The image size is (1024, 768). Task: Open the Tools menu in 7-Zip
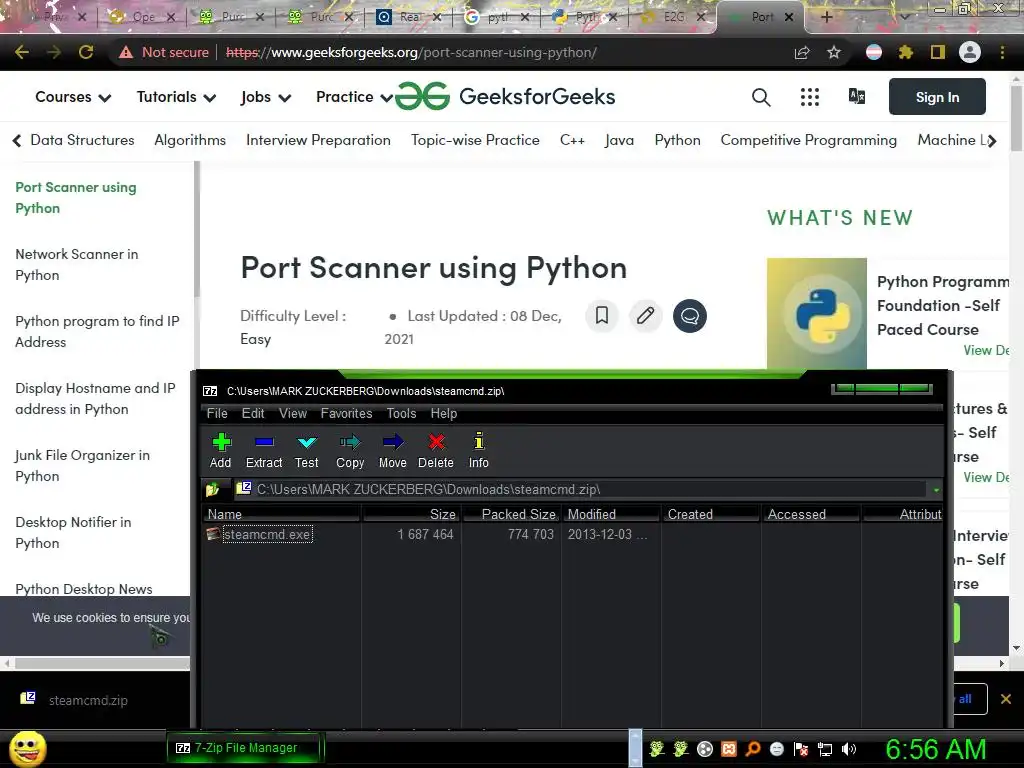click(401, 413)
